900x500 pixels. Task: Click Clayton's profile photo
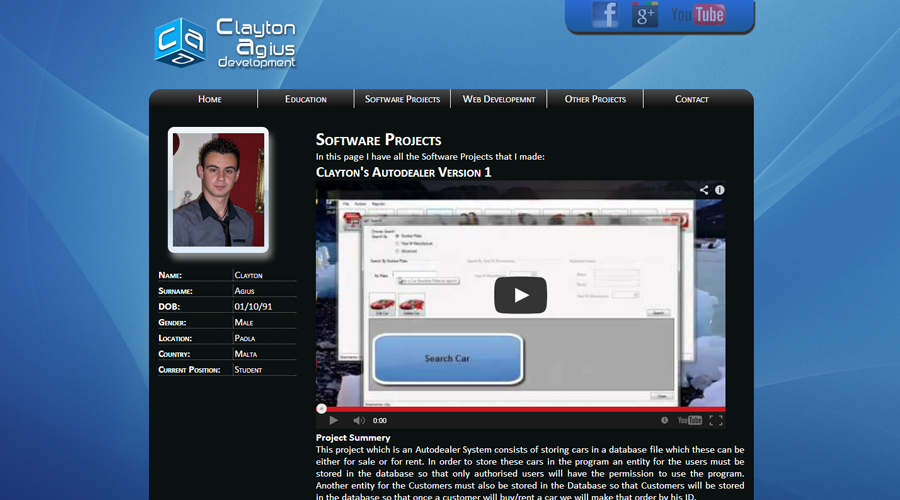[218, 190]
